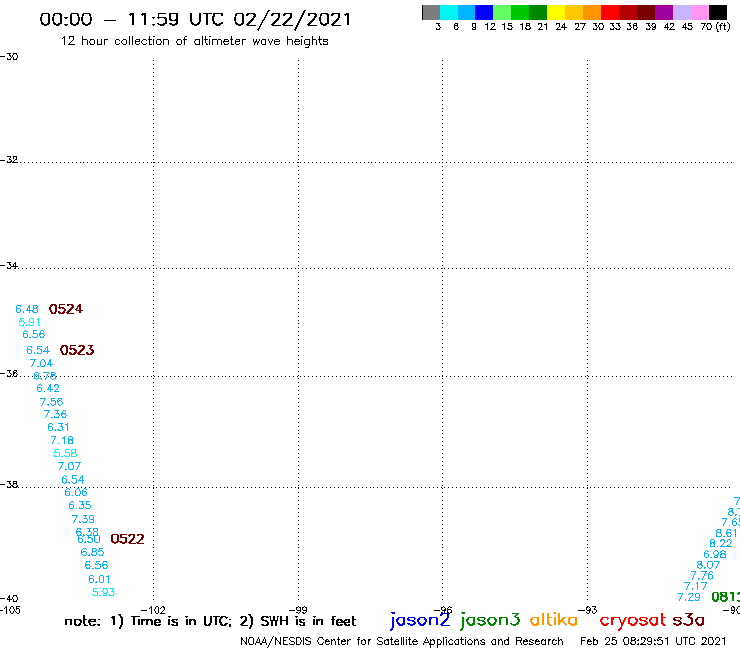Click the s3a time label 0523

[x=77, y=350]
